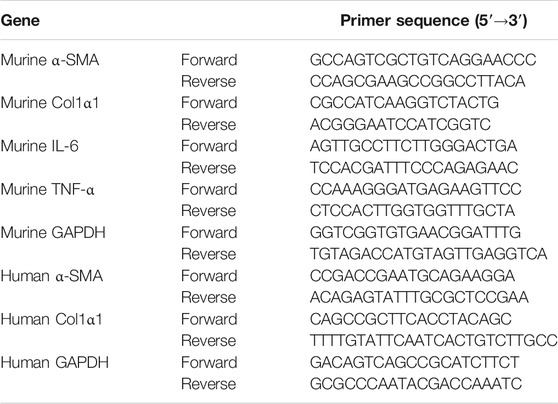
Task: Click the sequence CTCCACTTGGTGGTTTGCTA
Action: click(412, 211)
